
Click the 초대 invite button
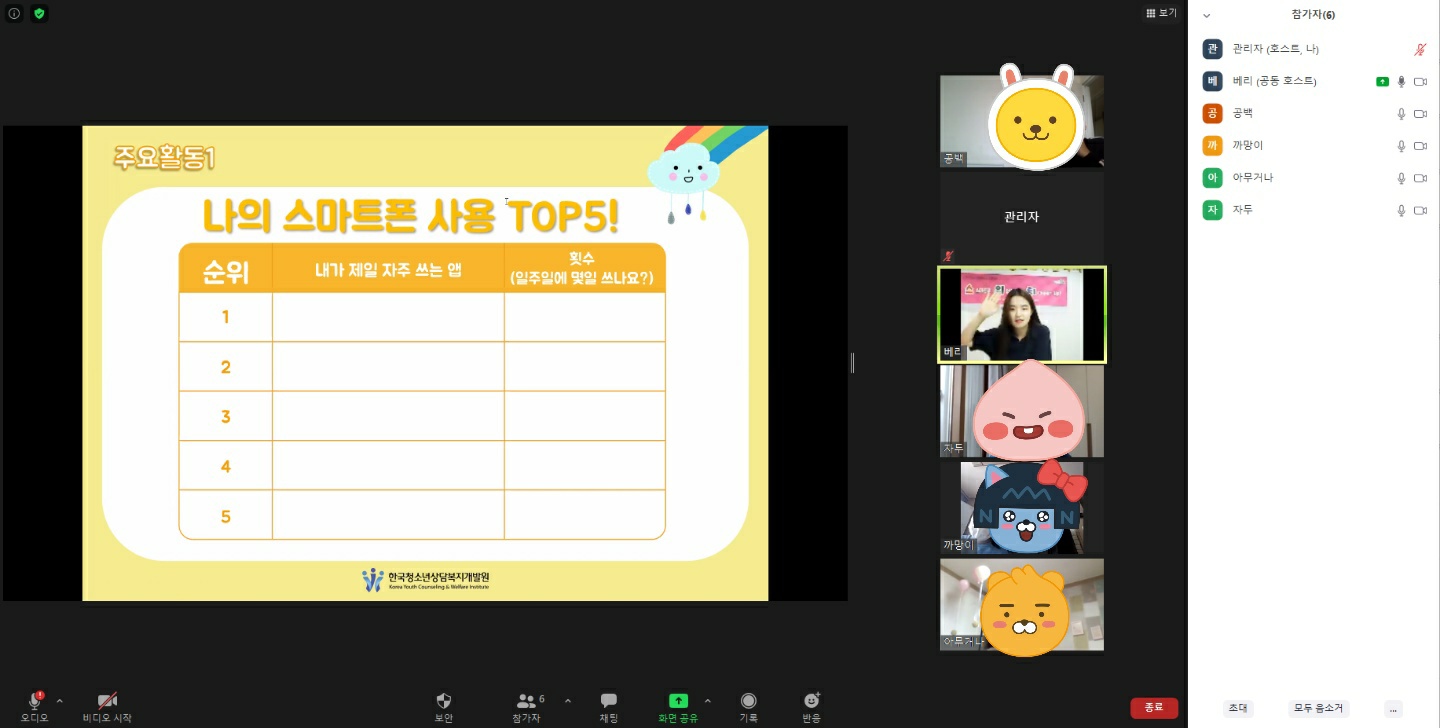pyautogui.click(x=1238, y=708)
